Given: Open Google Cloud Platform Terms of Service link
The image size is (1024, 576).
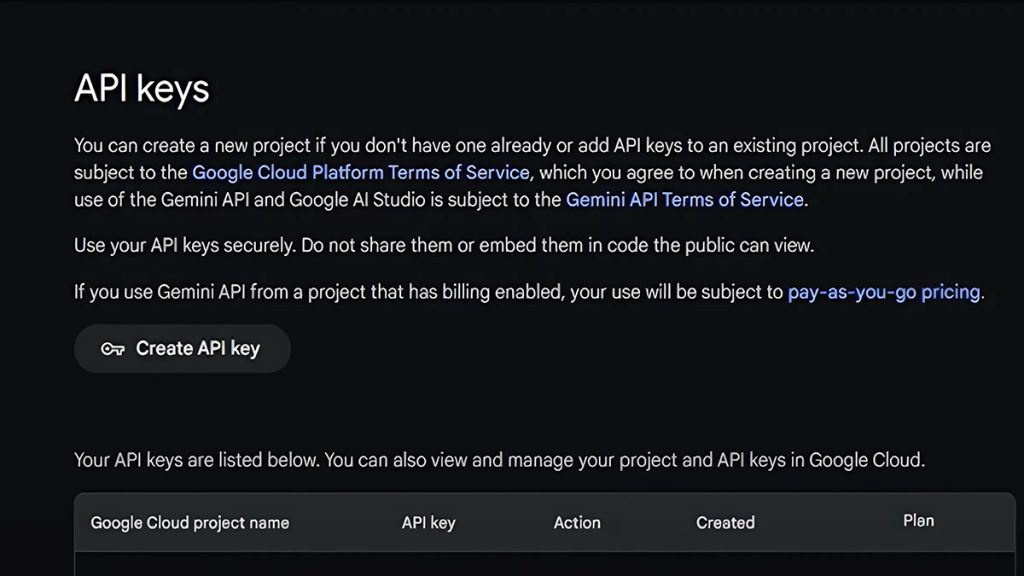Looking at the screenshot, I should pyautogui.click(x=360, y=172).
